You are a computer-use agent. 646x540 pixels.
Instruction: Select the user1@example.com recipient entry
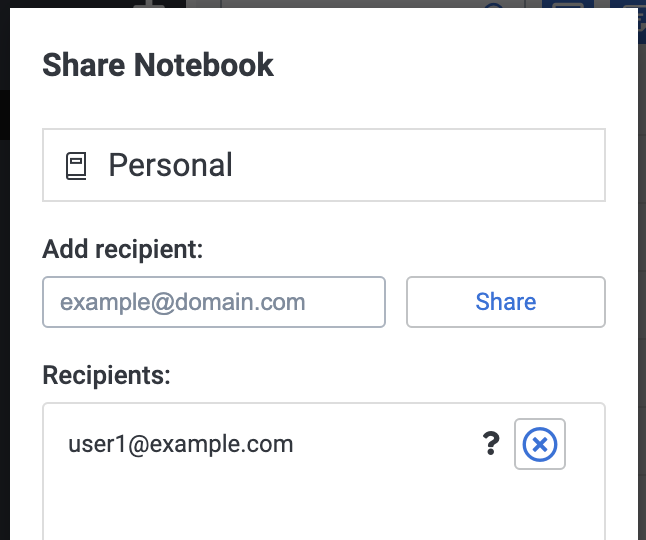[180, 444]
